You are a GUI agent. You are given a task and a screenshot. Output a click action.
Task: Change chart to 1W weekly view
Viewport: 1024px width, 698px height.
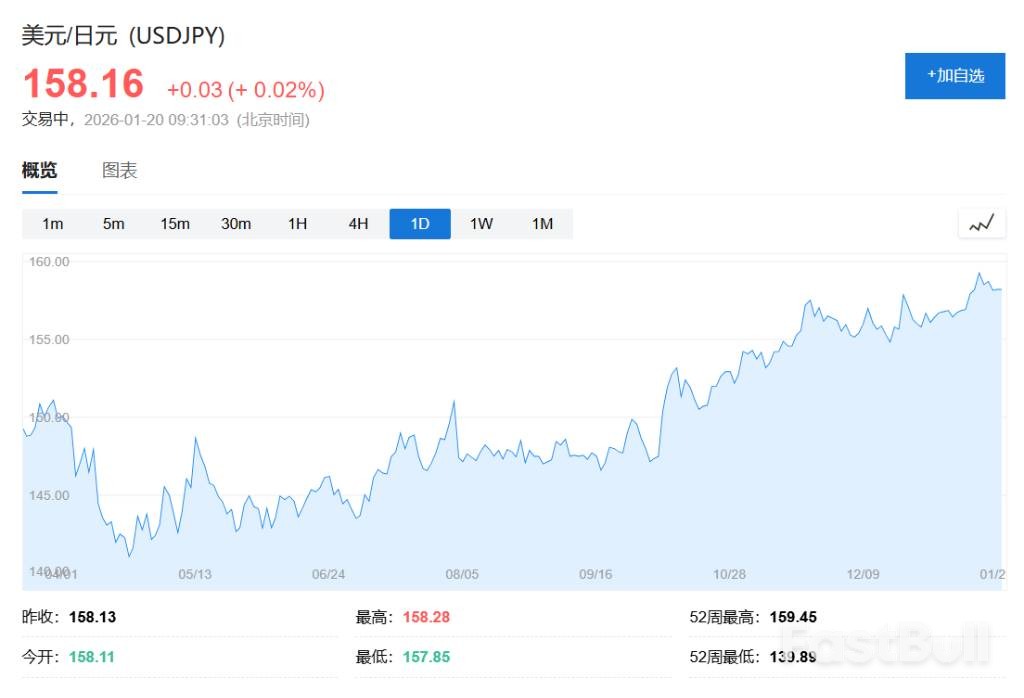(481, 224)
